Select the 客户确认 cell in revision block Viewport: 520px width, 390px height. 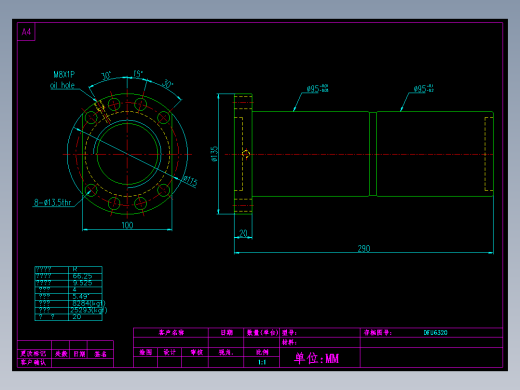pos(33,362)
